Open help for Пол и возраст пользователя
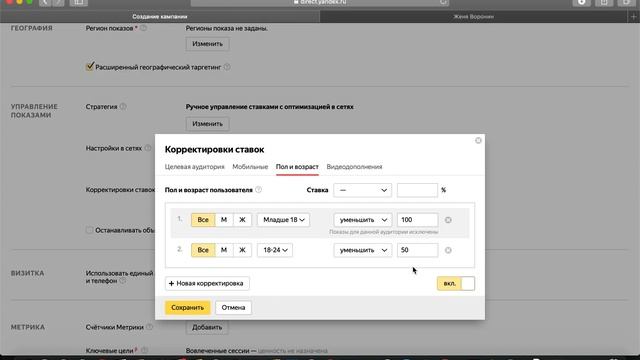The width and height of the screenshot is (640, 360). 258,189
